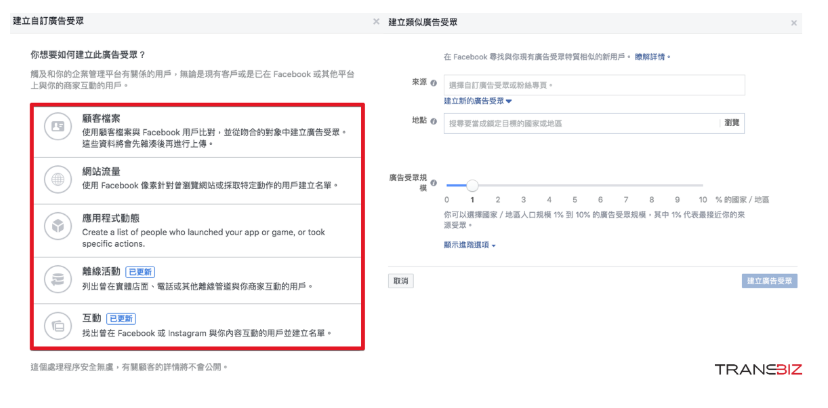Show info tooltip beside 地點
Screen dimensions: 828x408
434,121
